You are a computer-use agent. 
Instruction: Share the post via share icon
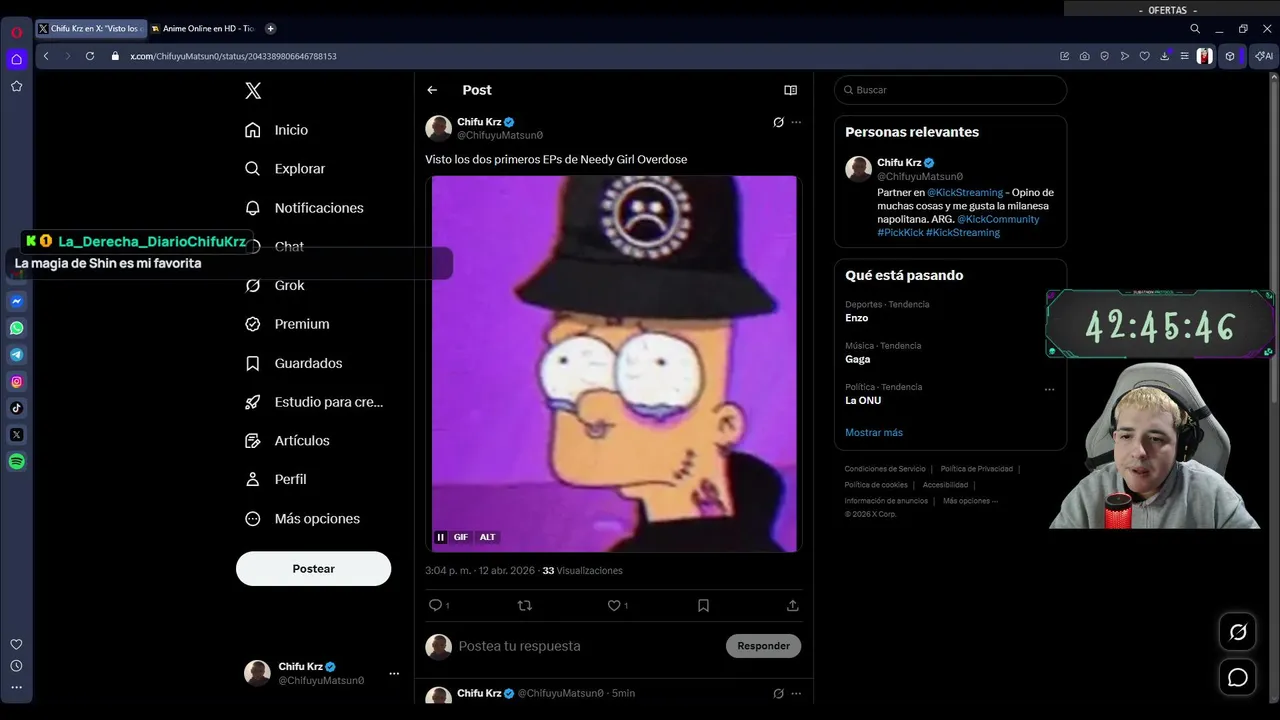tap(793, 605)
